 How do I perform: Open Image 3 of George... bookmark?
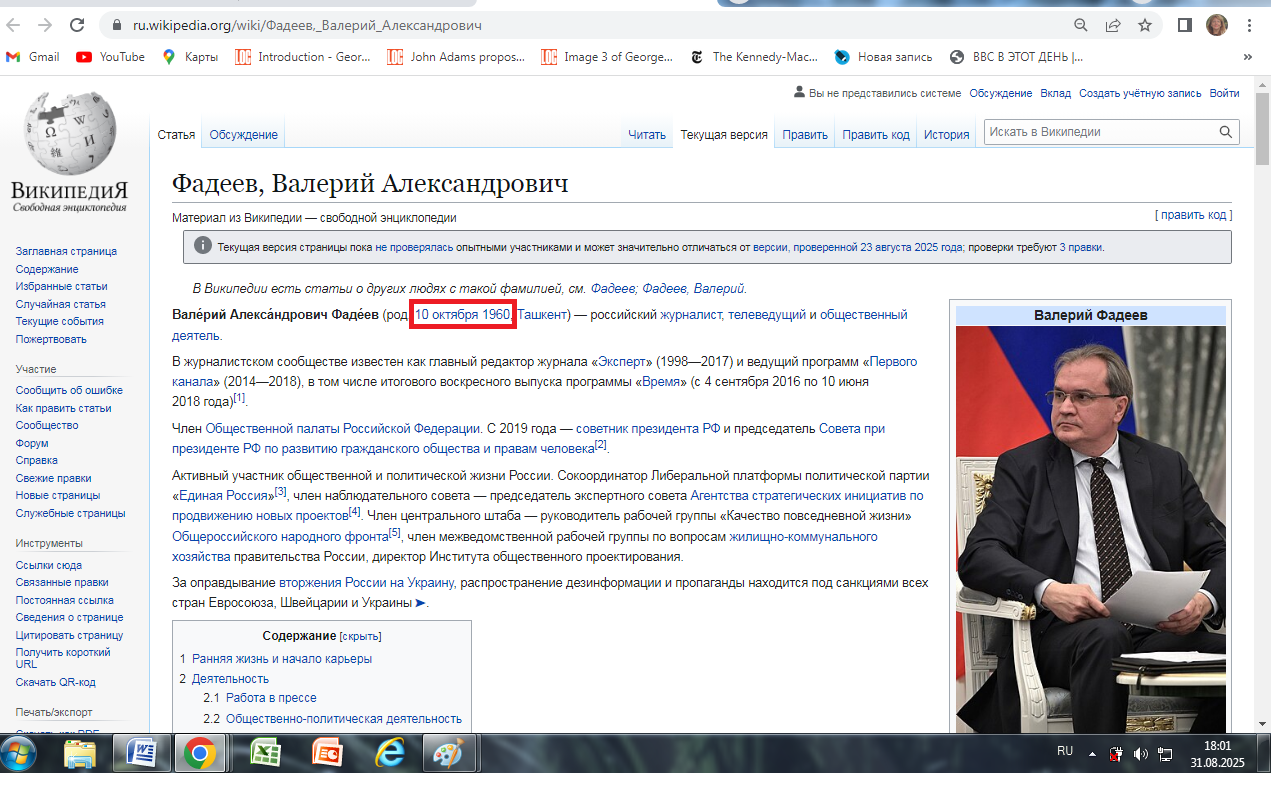(607, 57)
